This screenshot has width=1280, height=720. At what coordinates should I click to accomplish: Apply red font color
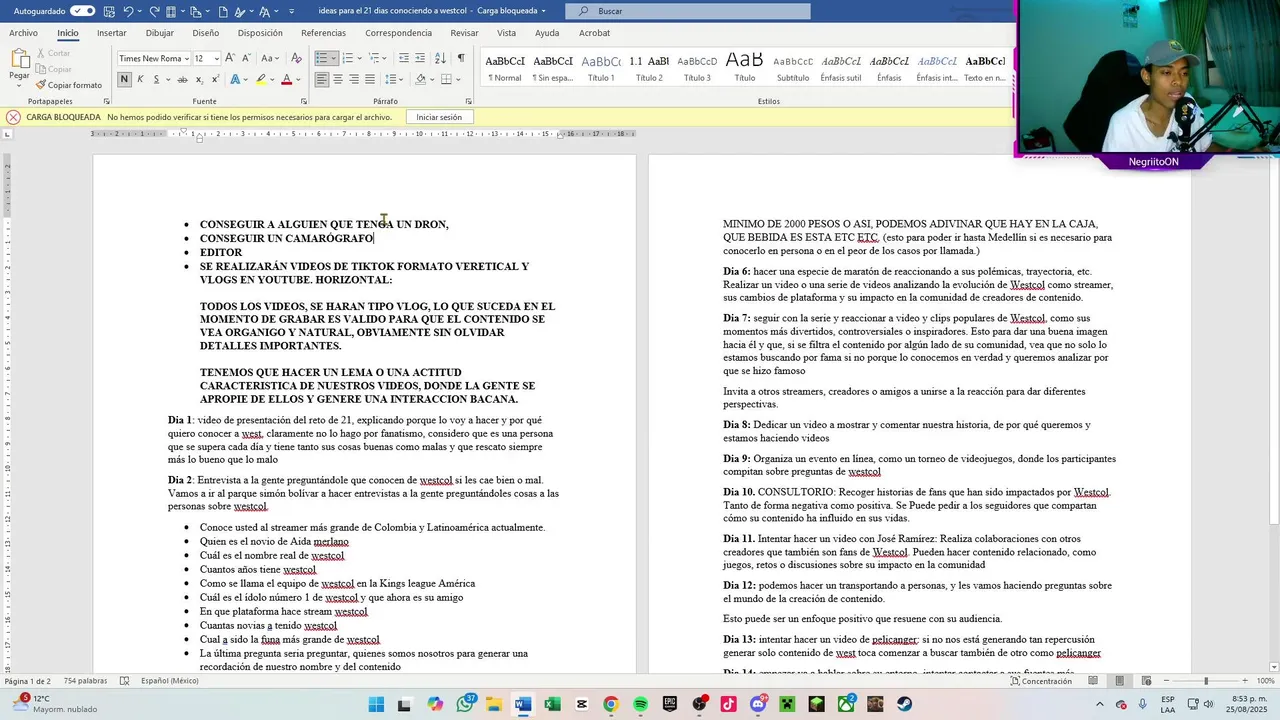(286, 79)
